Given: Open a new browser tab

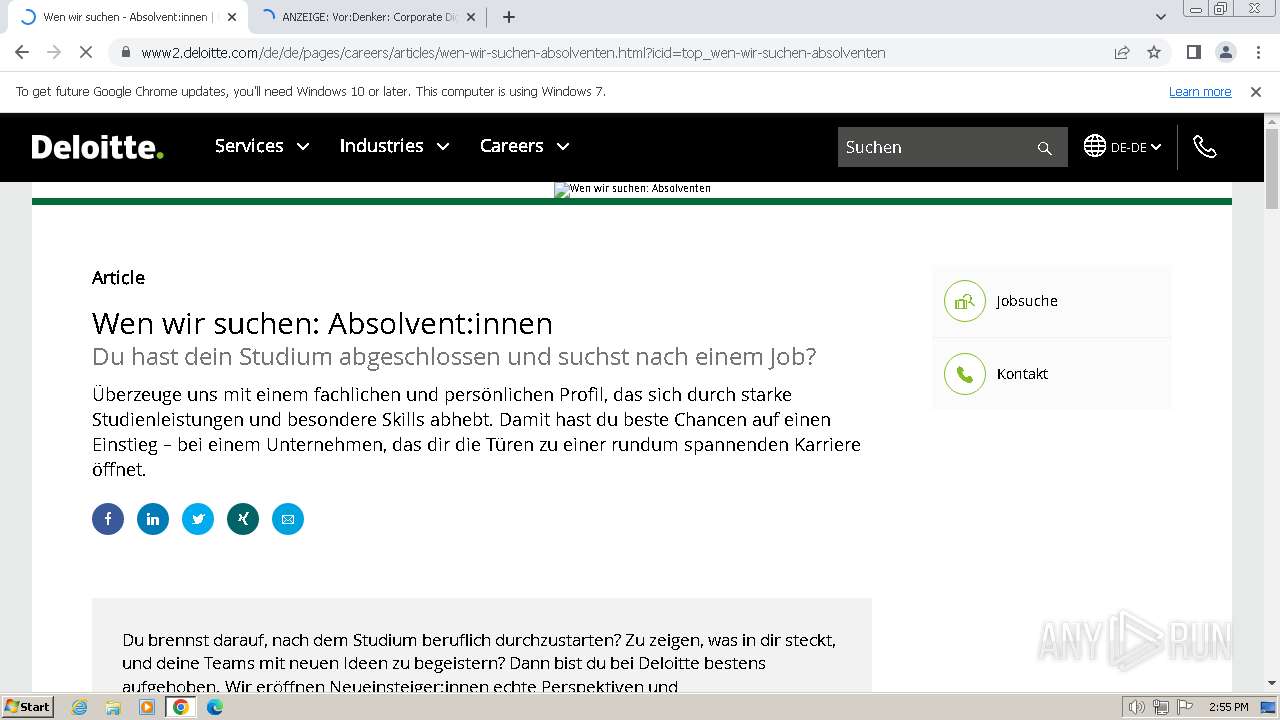Looking at the screenshot, I should [x=509, y=17].
